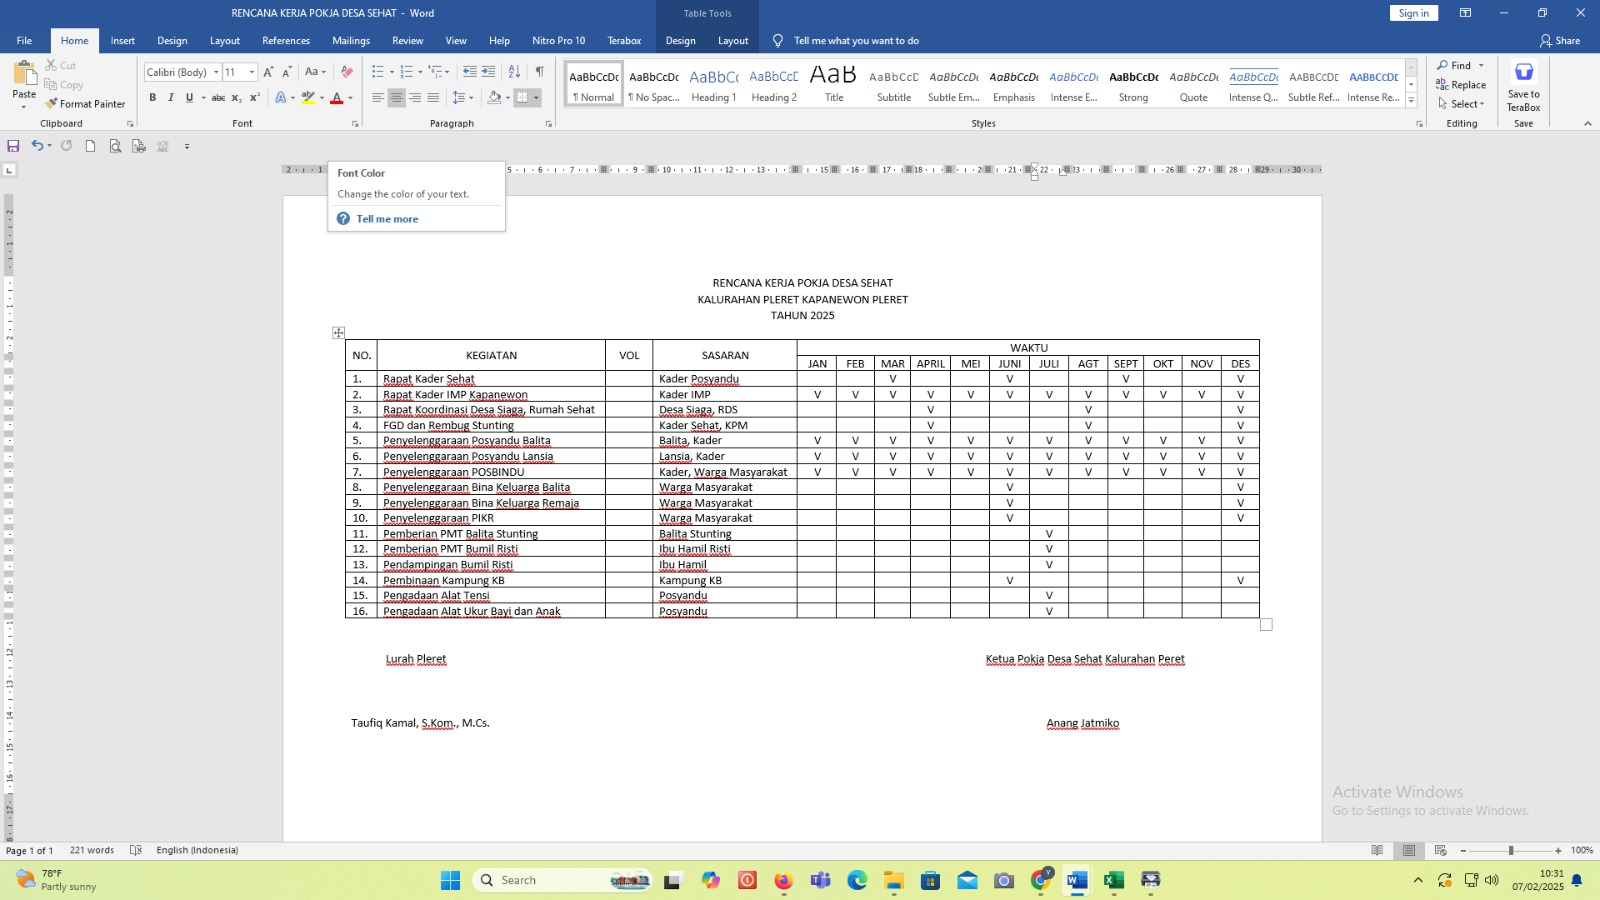The width and height of the screenshot is (1600, 900).
Task: Open the font name dropdown
Action: click(216, 72)
